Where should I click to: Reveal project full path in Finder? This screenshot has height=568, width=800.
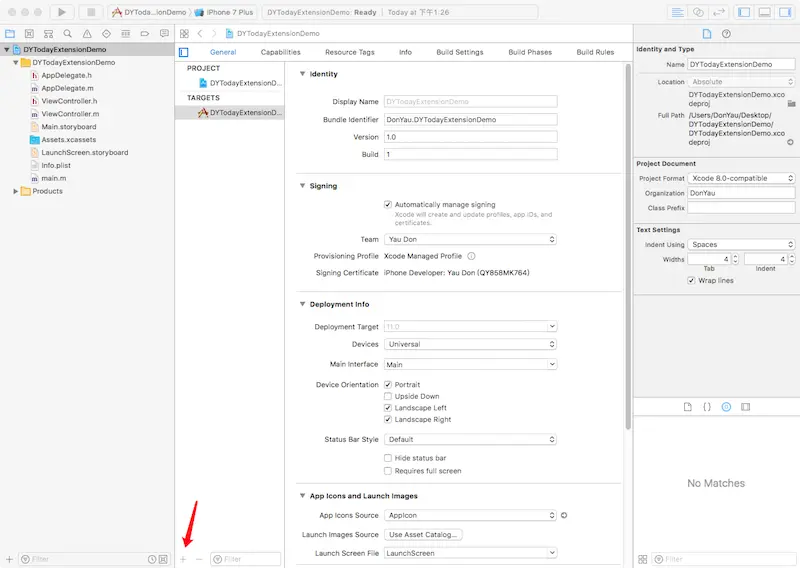(790, 142)
